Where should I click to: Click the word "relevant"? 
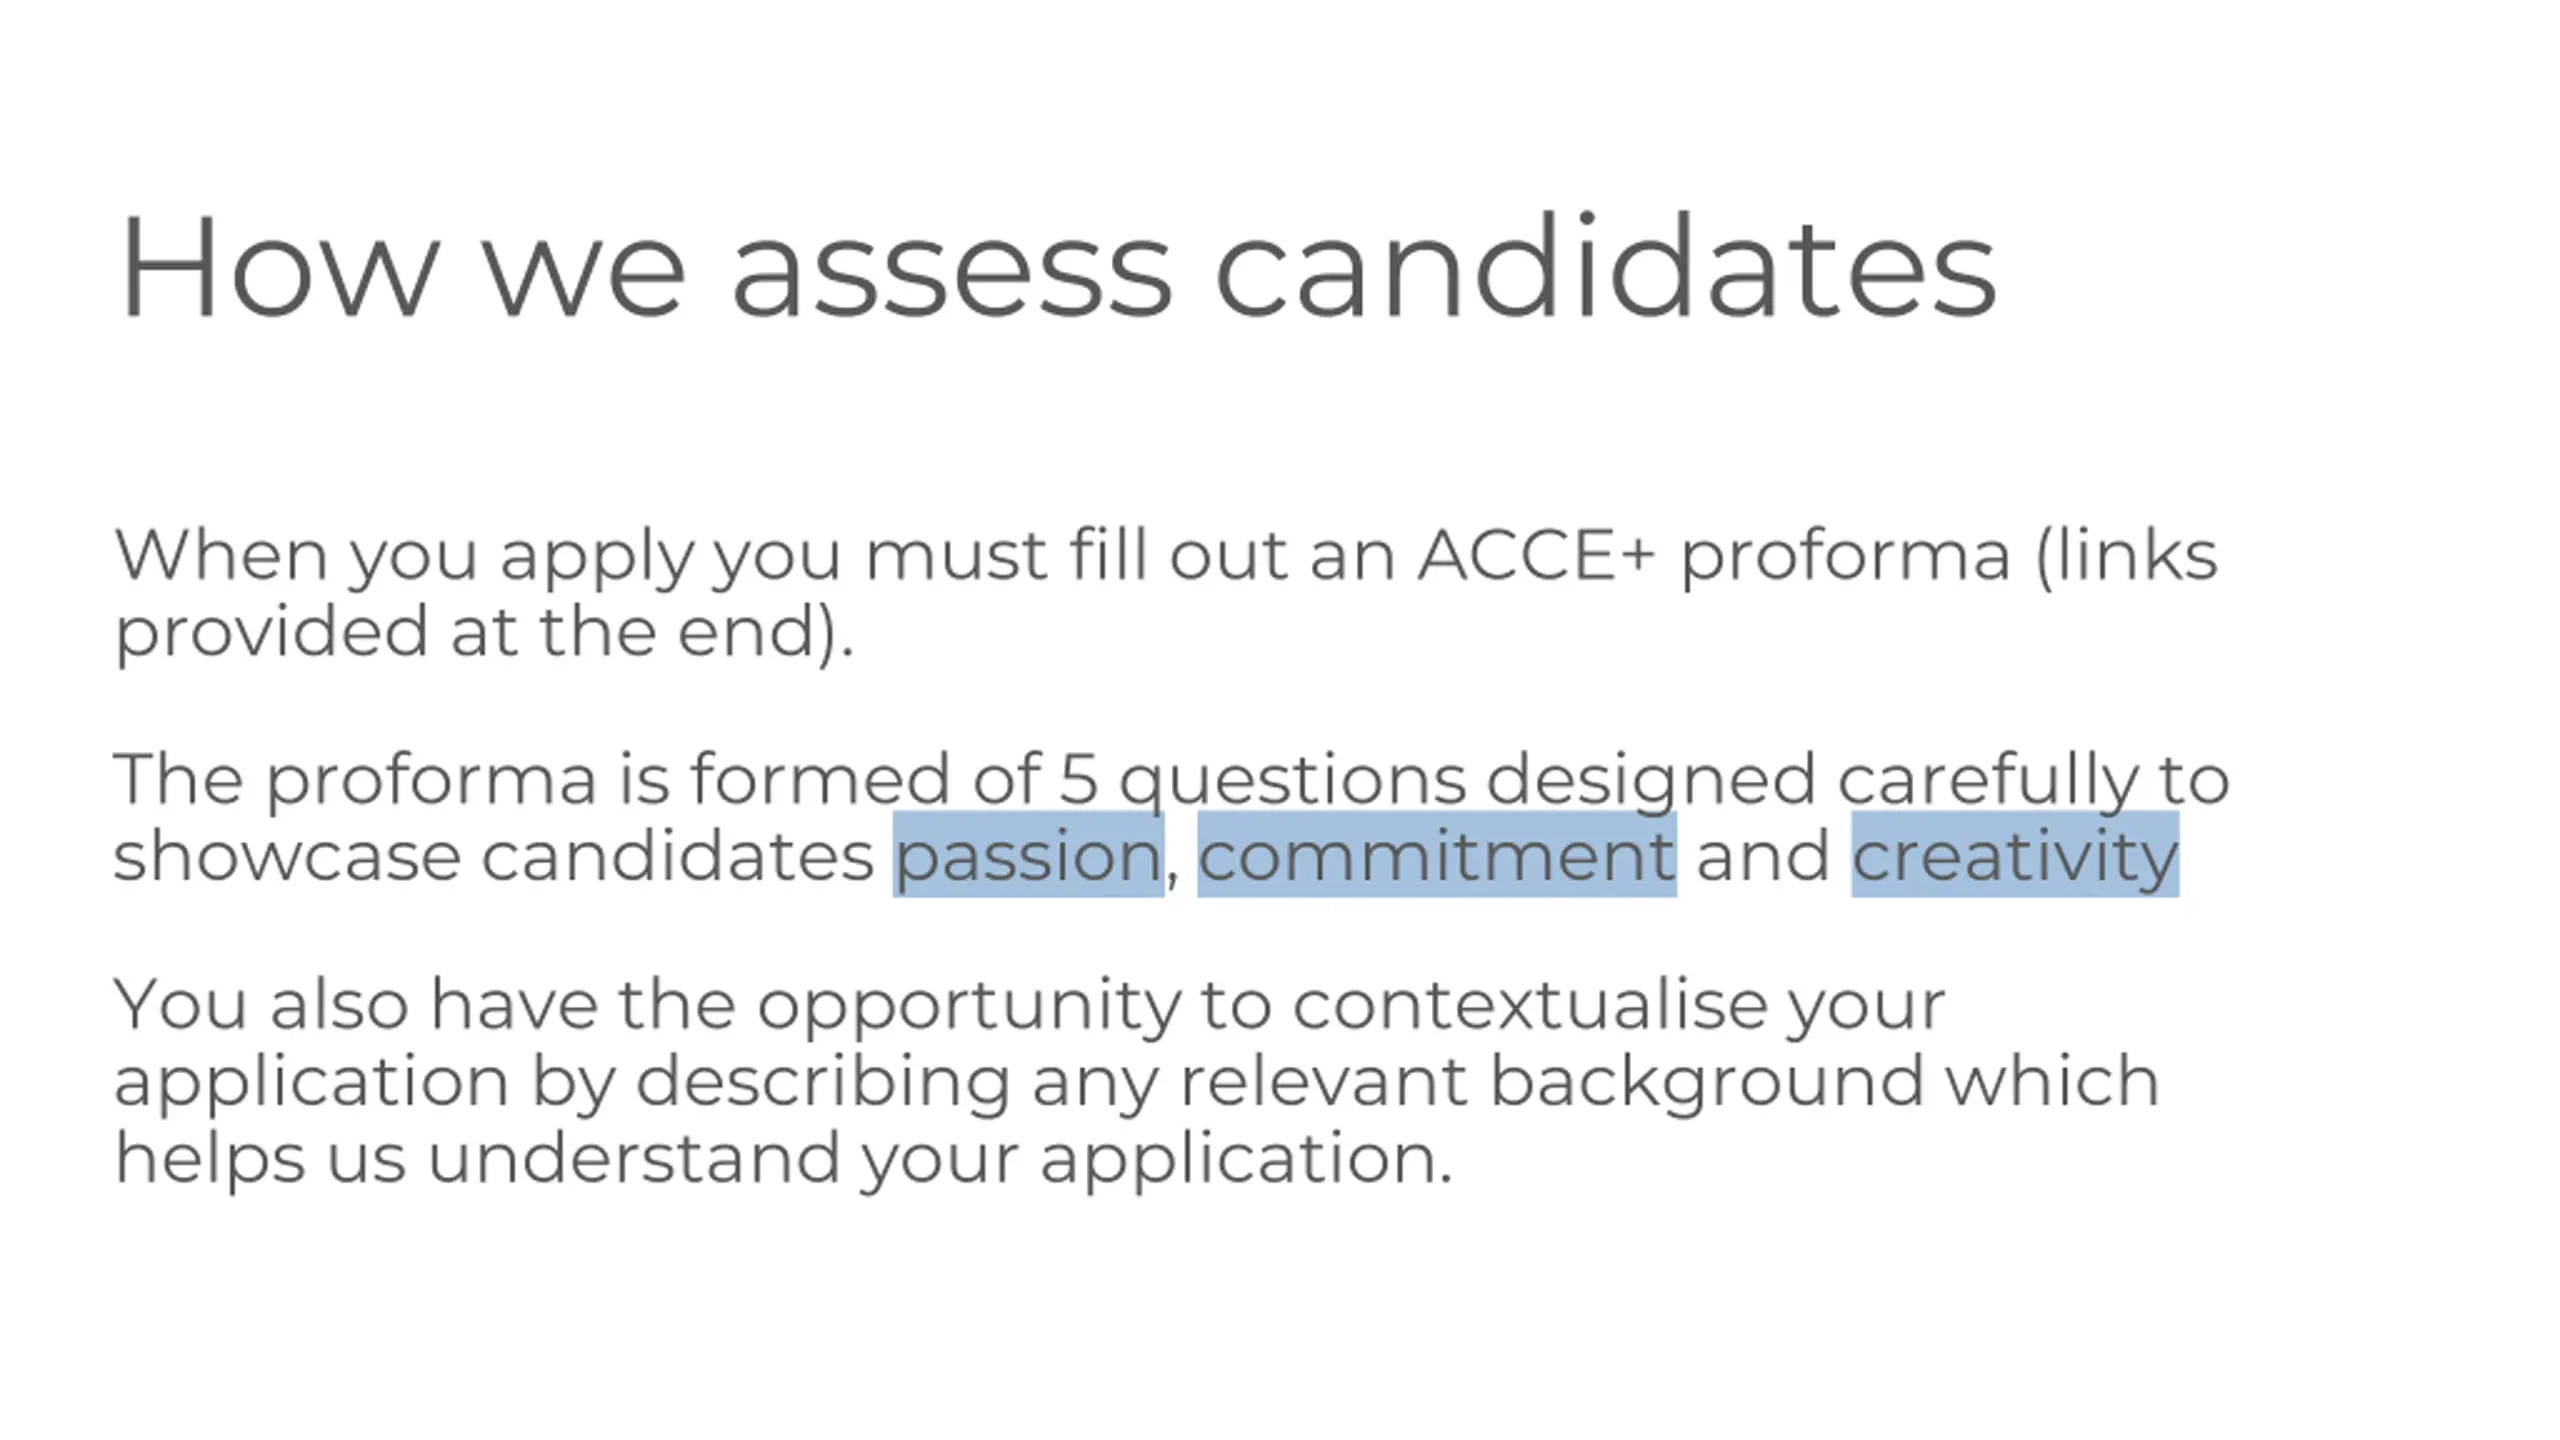(x=1323, y=1081)
